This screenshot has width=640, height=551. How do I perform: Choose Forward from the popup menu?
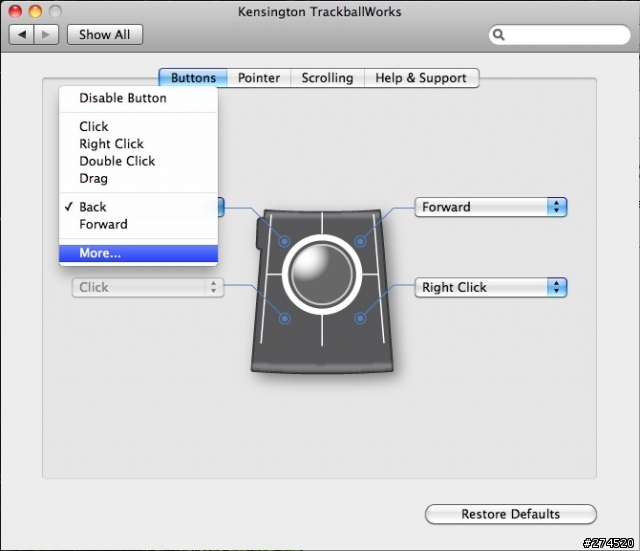pyautogui.click(x=138, y=224)
